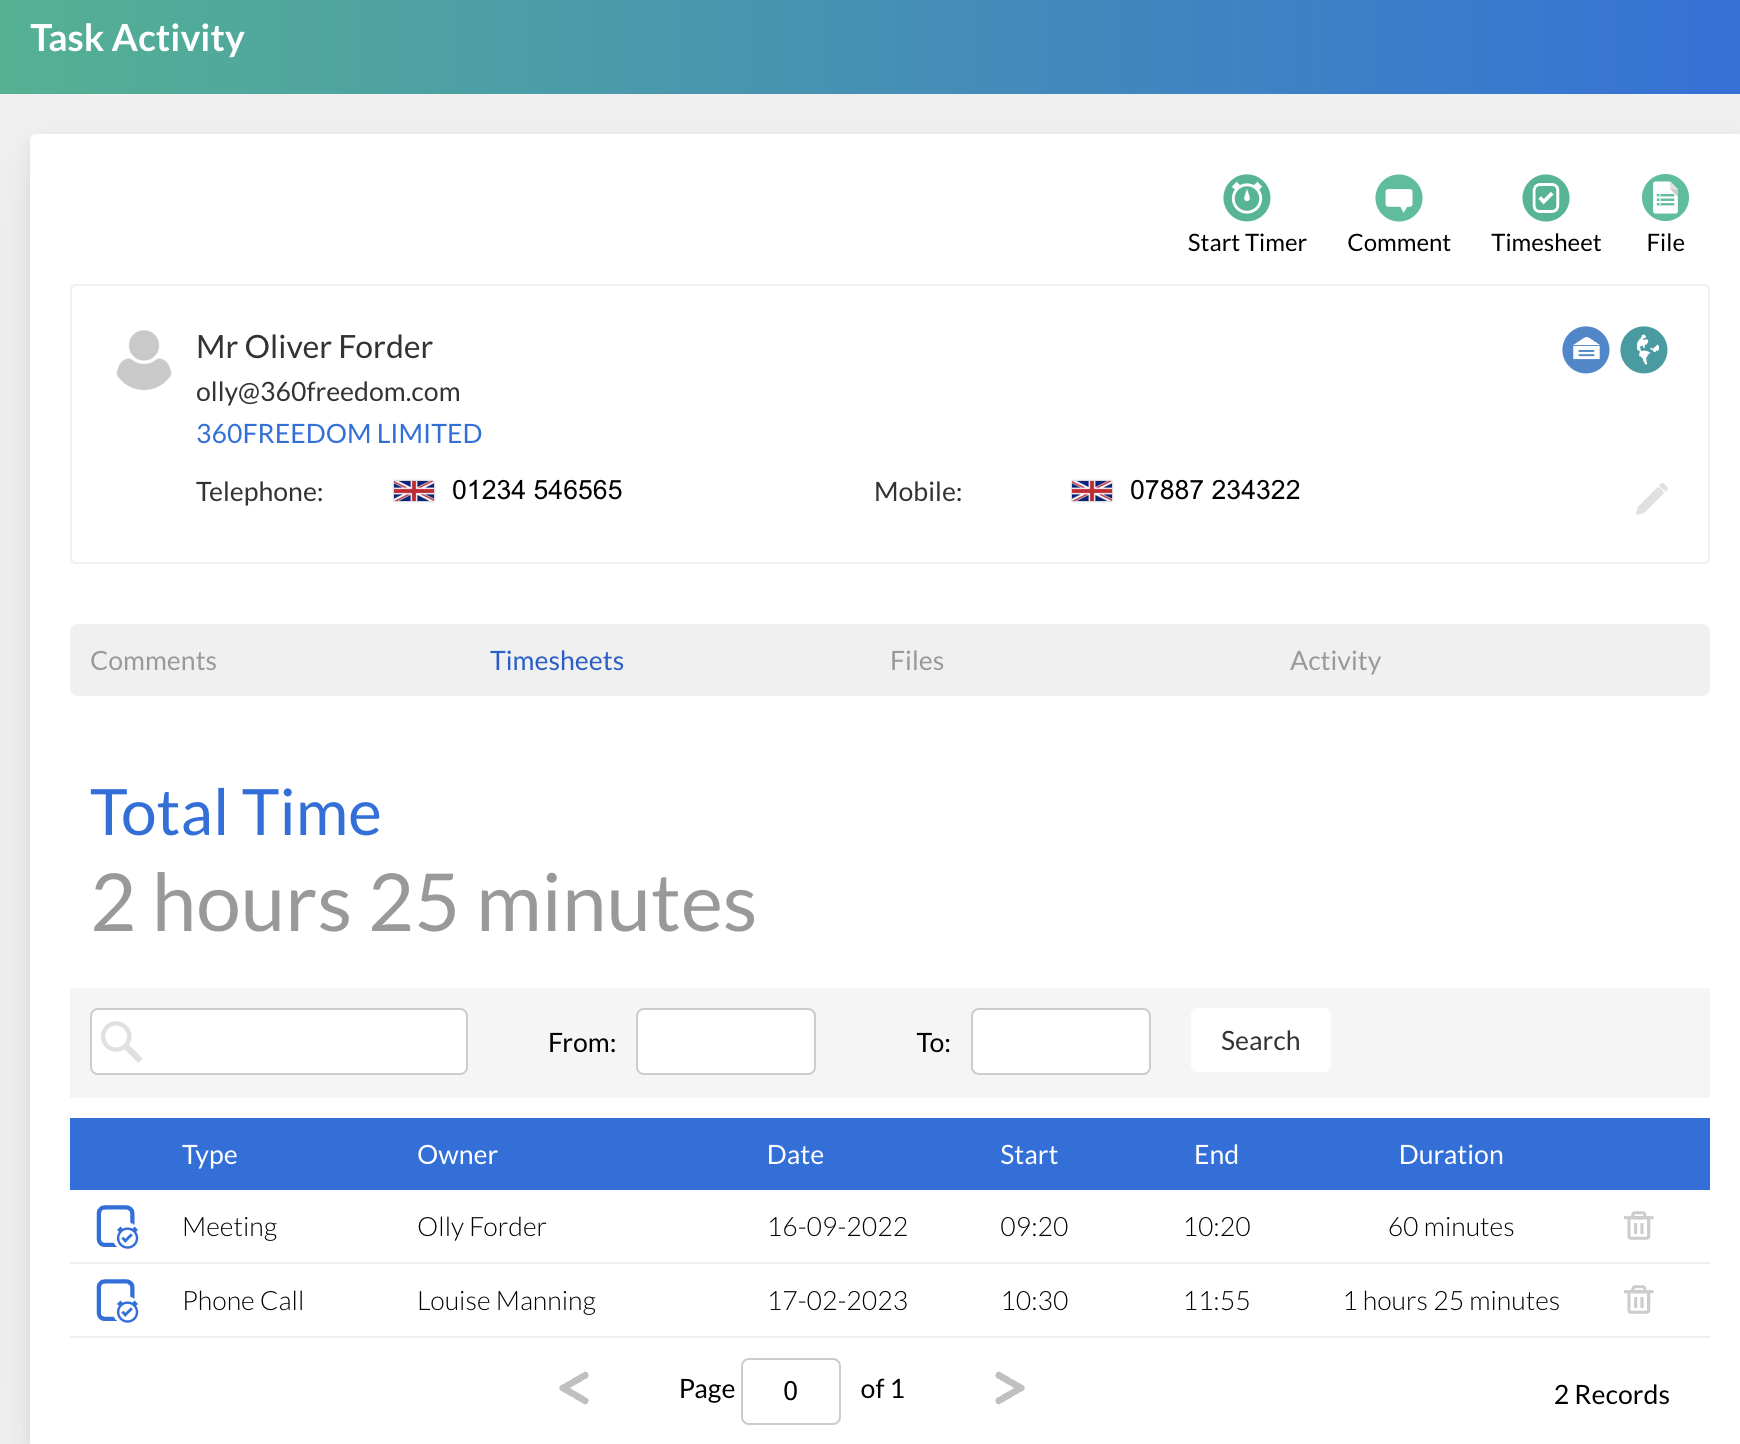Open the Meeting timesheet row icon
The image size is (1740, 1444).
[x=117, y=1226]
